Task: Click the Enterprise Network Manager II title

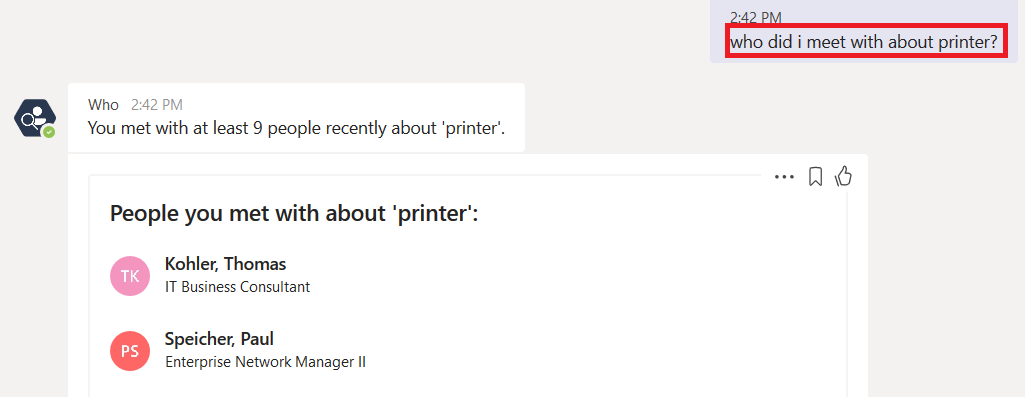Action: (x=265, y=362)
